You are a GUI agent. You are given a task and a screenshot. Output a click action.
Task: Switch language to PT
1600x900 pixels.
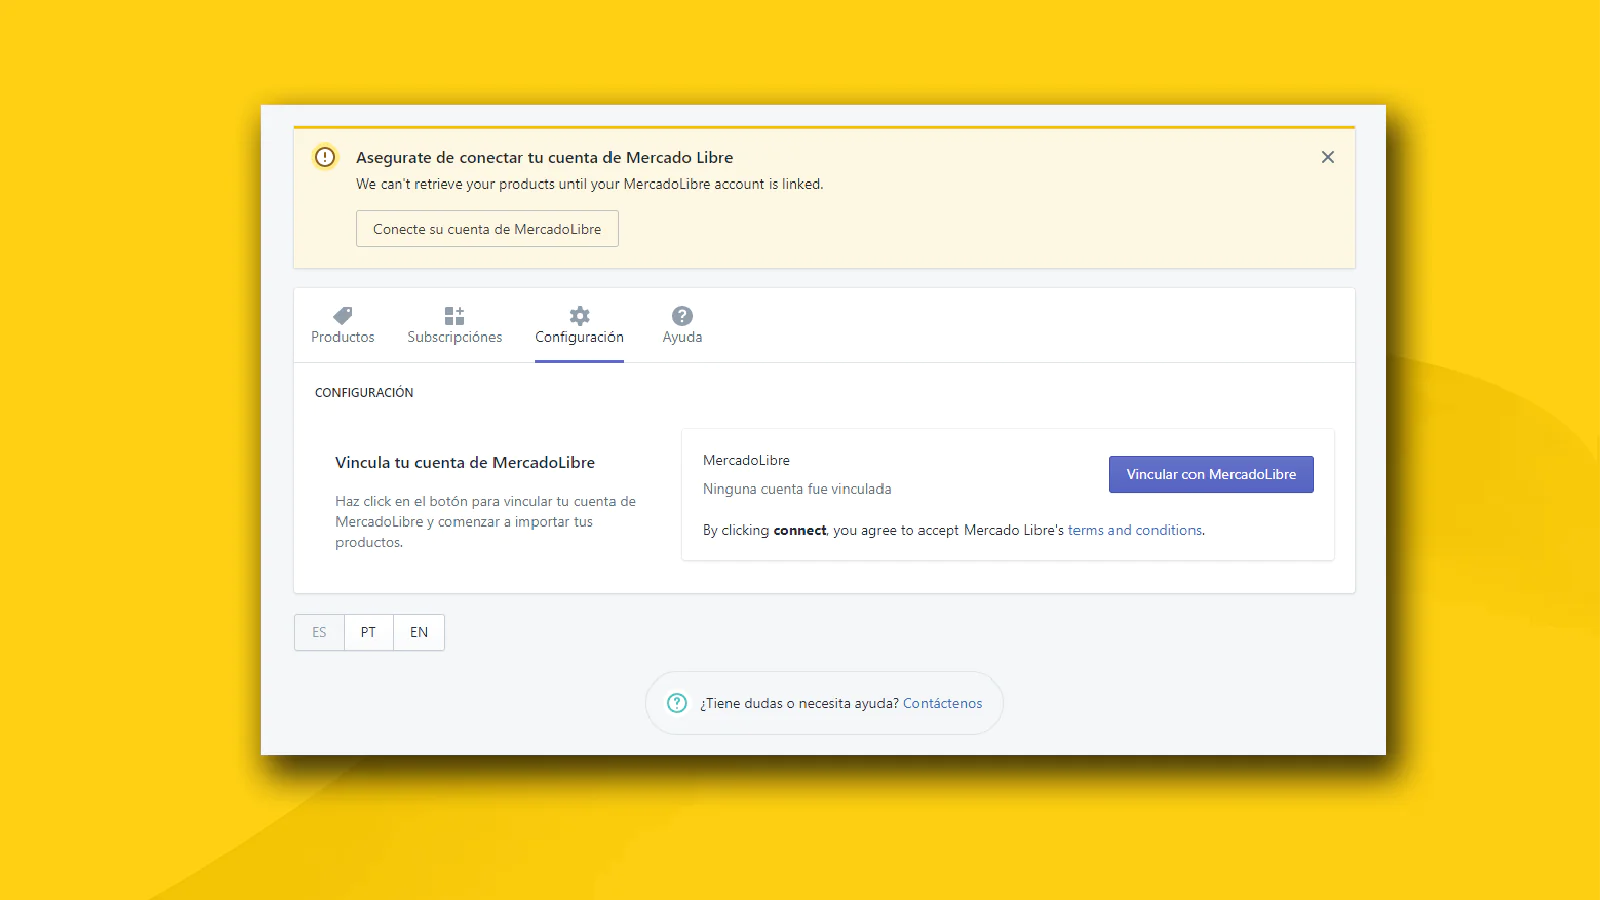368,632
